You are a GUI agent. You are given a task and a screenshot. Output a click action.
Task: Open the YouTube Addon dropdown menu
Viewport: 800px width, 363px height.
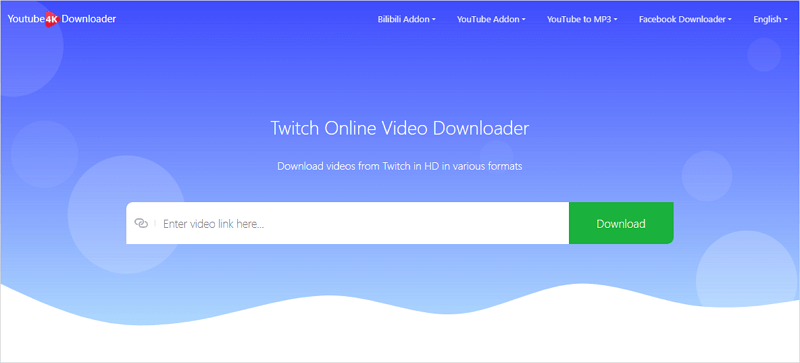(491, 19)
